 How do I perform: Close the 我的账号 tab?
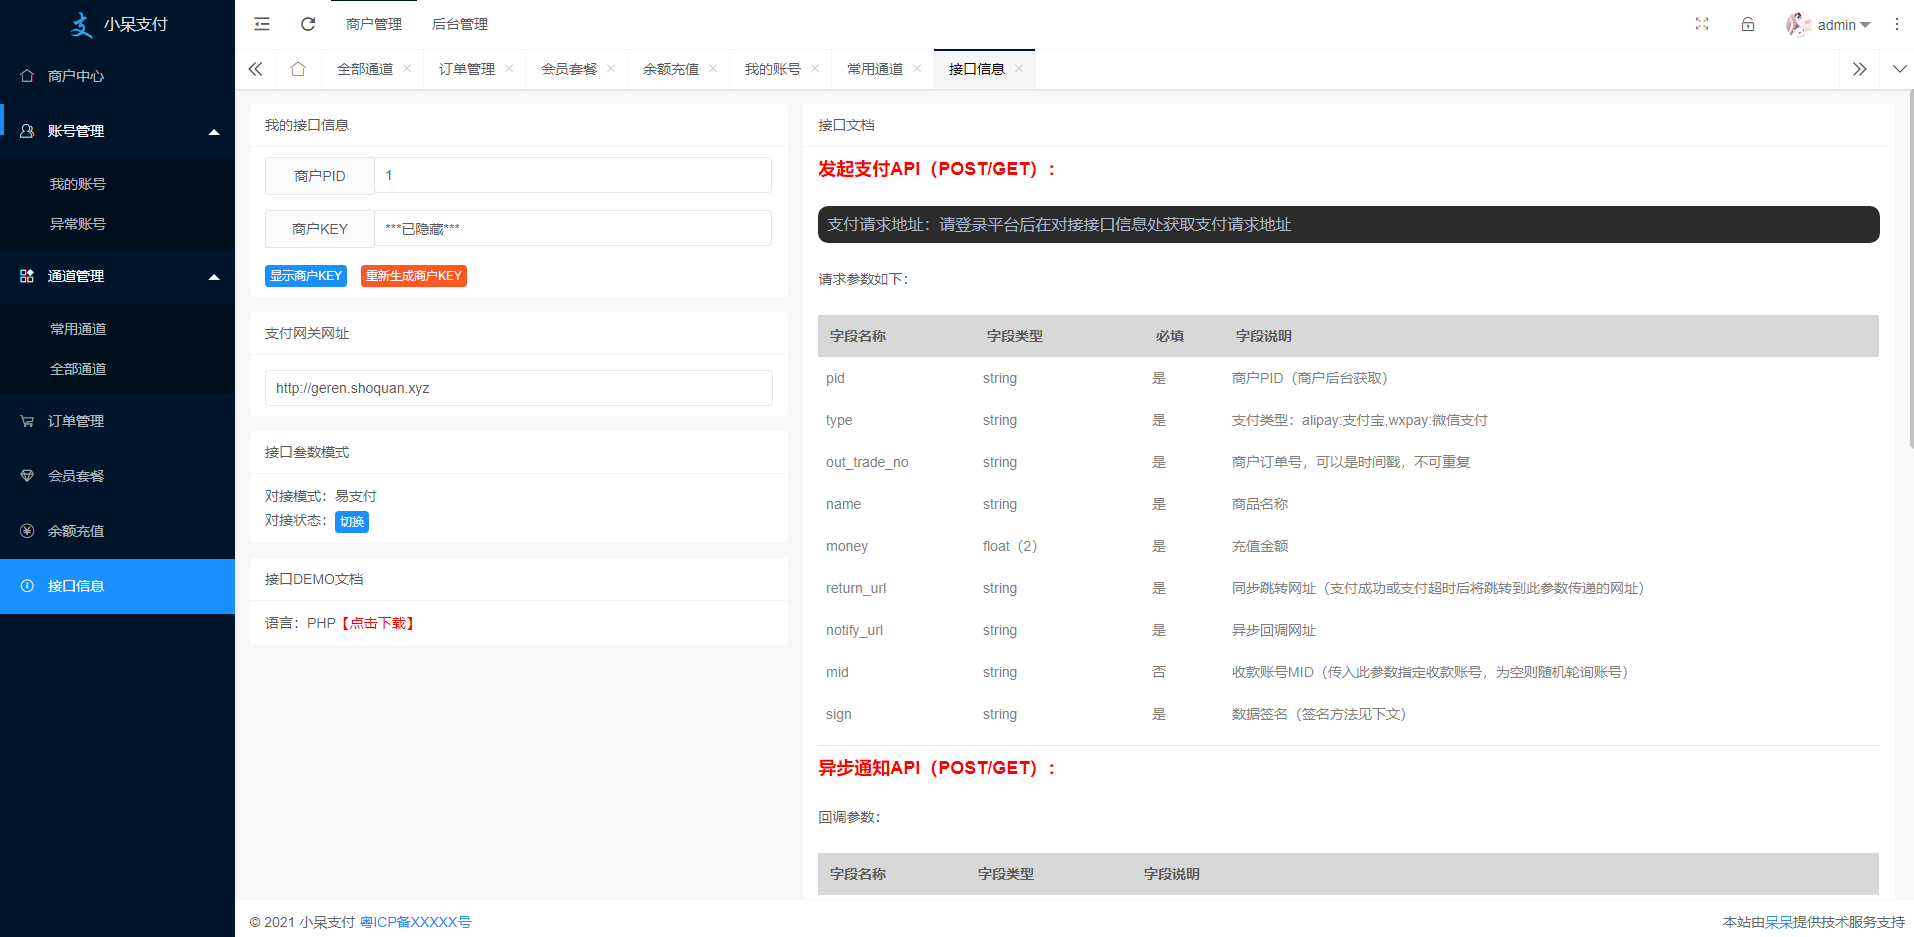(x=815, y=69)
